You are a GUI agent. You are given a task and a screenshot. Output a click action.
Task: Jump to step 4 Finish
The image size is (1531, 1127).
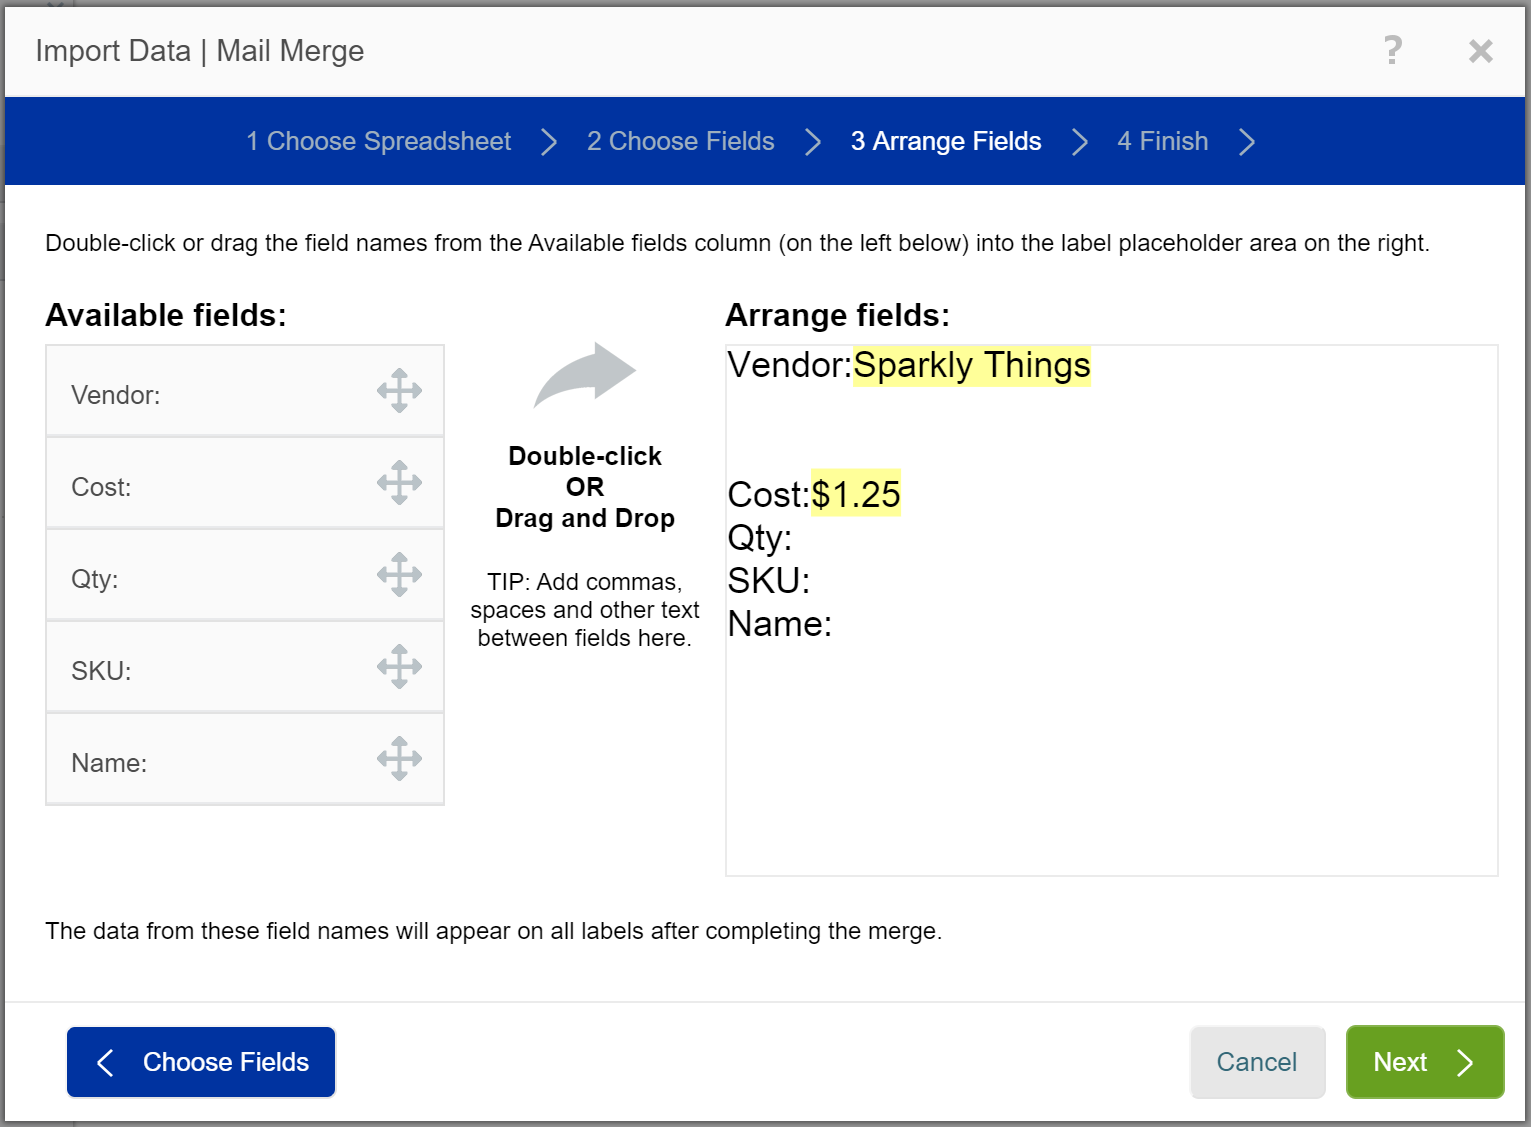(x=1162, y=141)
